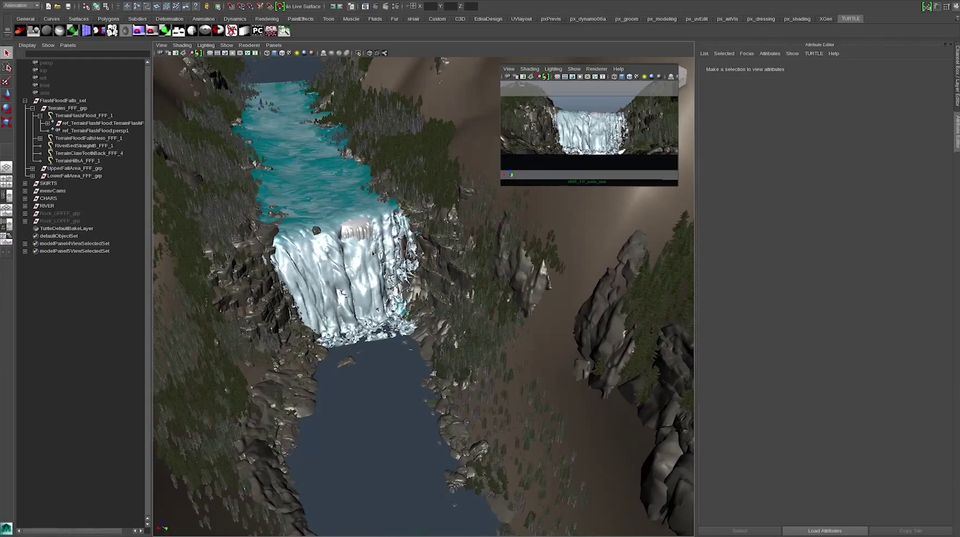The width and height of the screenshot is (960, 537).
Task: Click the first red shelf icon
Action: click(20, 31)
